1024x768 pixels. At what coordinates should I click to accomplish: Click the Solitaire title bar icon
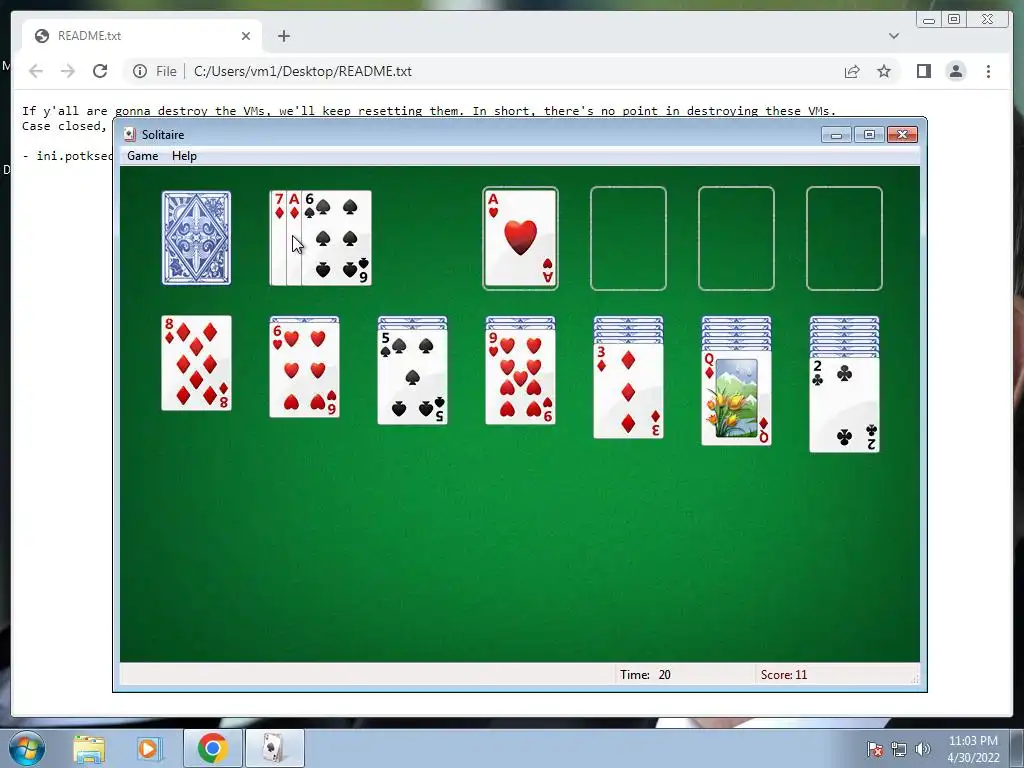pos(130,135)
